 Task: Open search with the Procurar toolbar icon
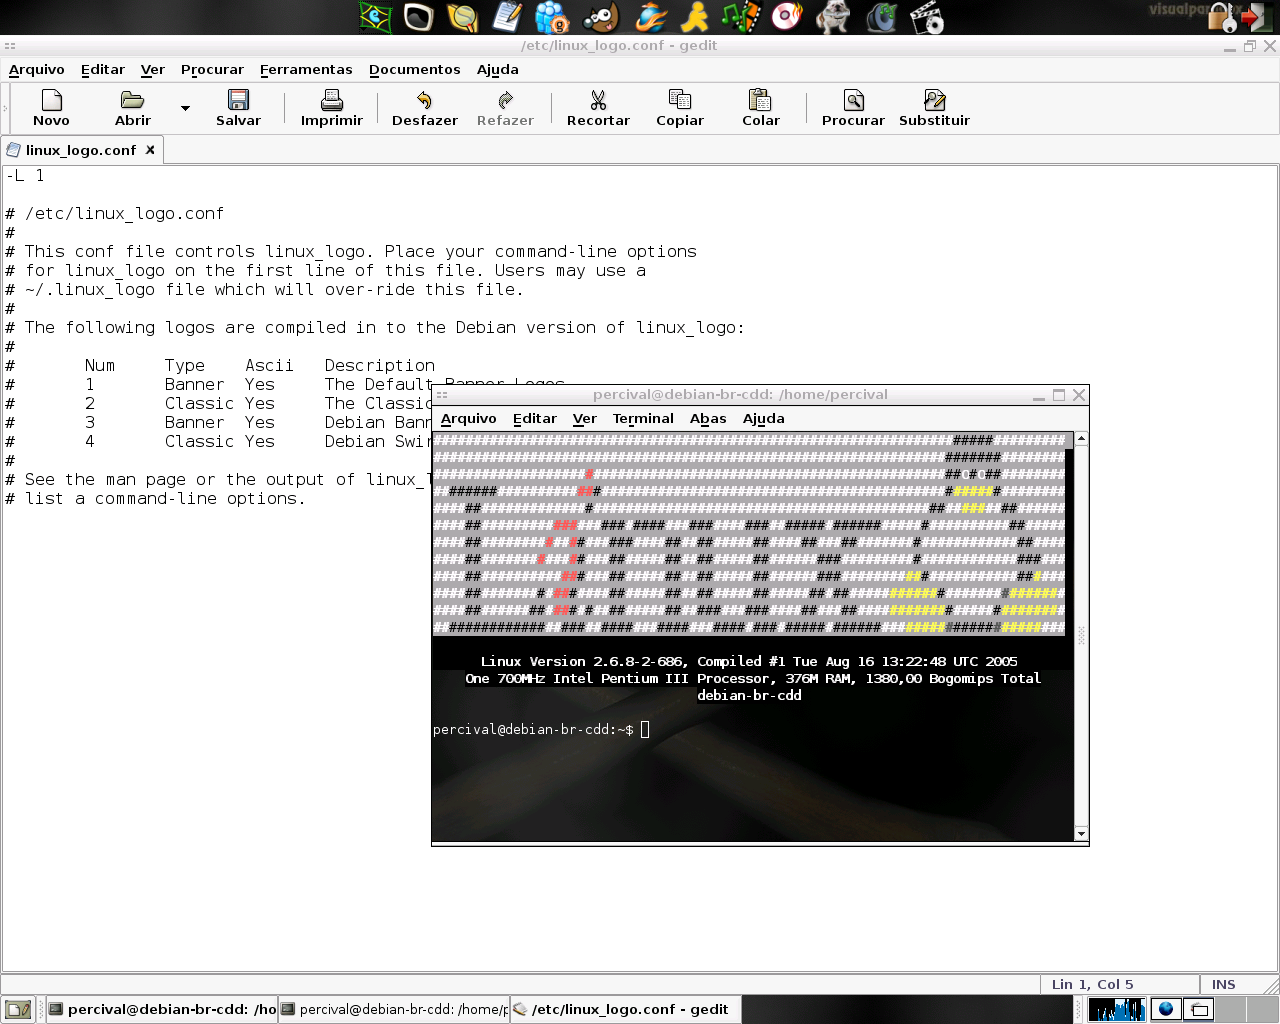pos(853,108)
